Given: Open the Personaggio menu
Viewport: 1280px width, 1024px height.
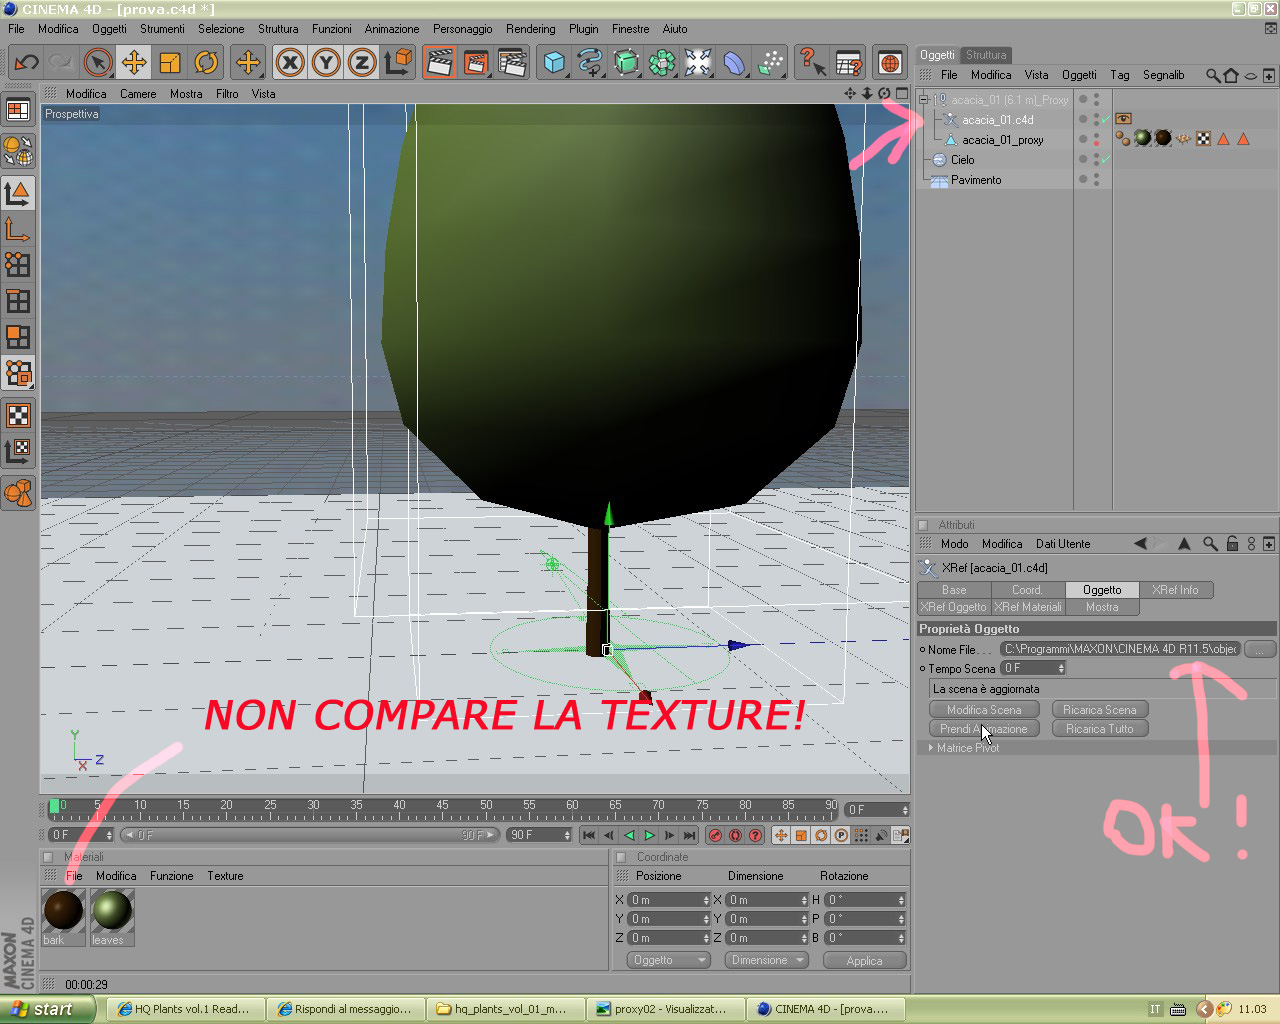Looking at the screenshot, I should pyautogui.click(x=462, y=29).
